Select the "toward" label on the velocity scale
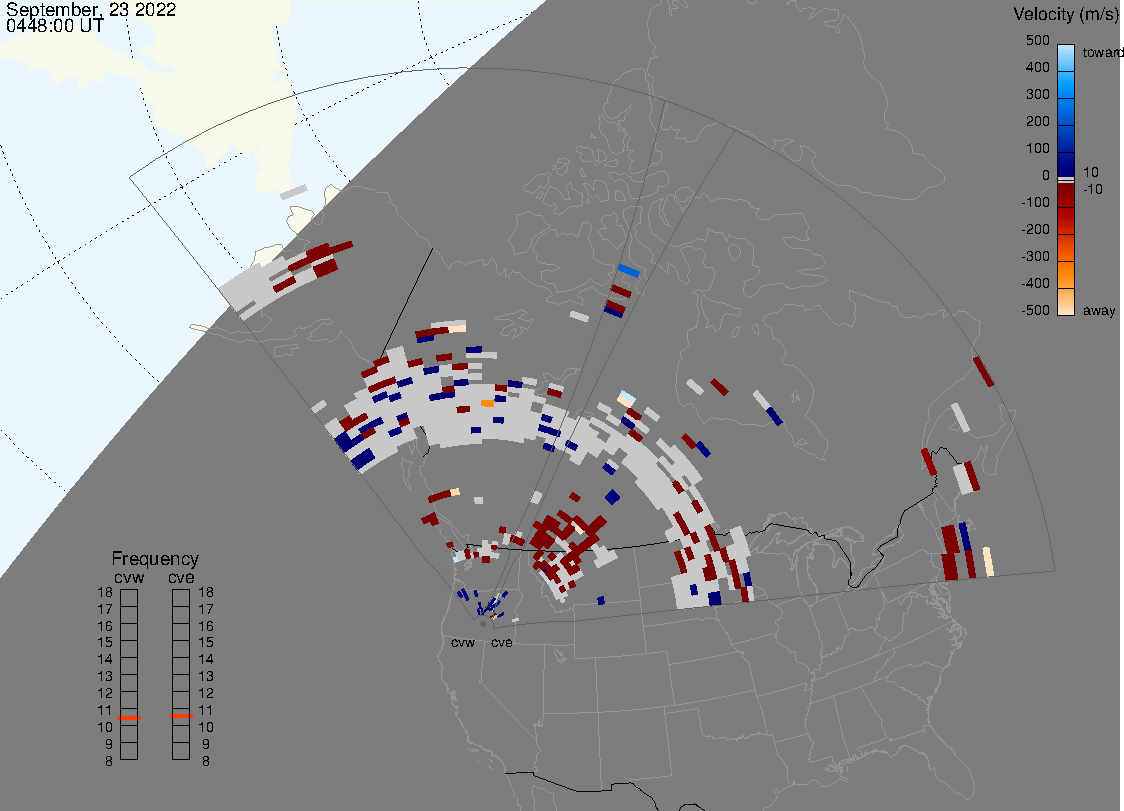This screenshot has height=811, width=1124. [1102, 52]
